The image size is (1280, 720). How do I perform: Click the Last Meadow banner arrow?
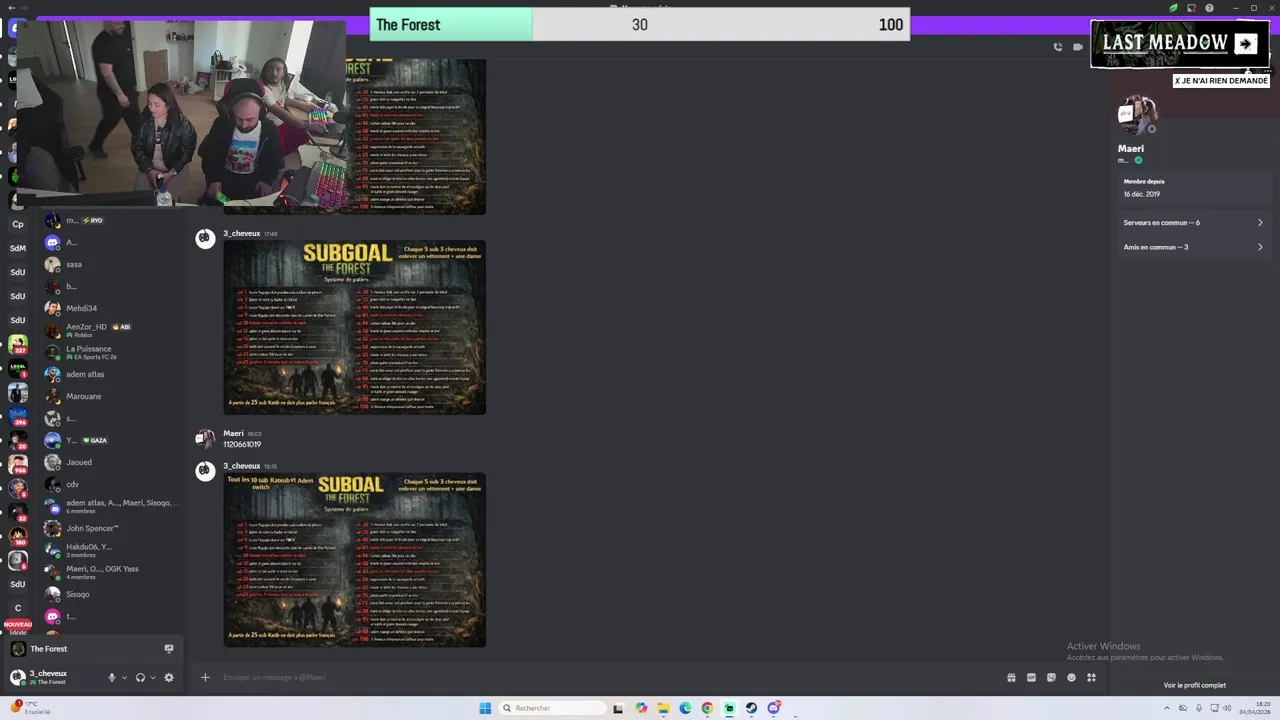[1245, 43]
